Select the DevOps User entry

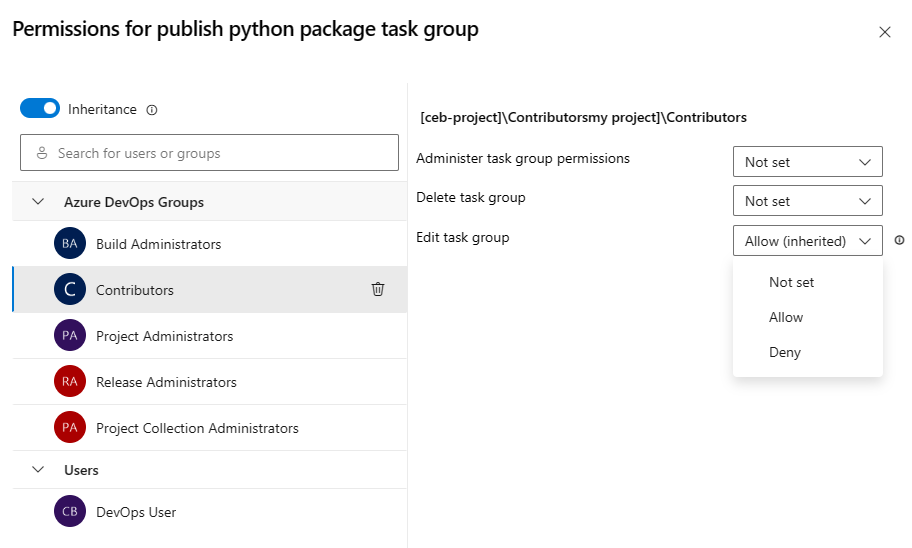coord(209,512)
